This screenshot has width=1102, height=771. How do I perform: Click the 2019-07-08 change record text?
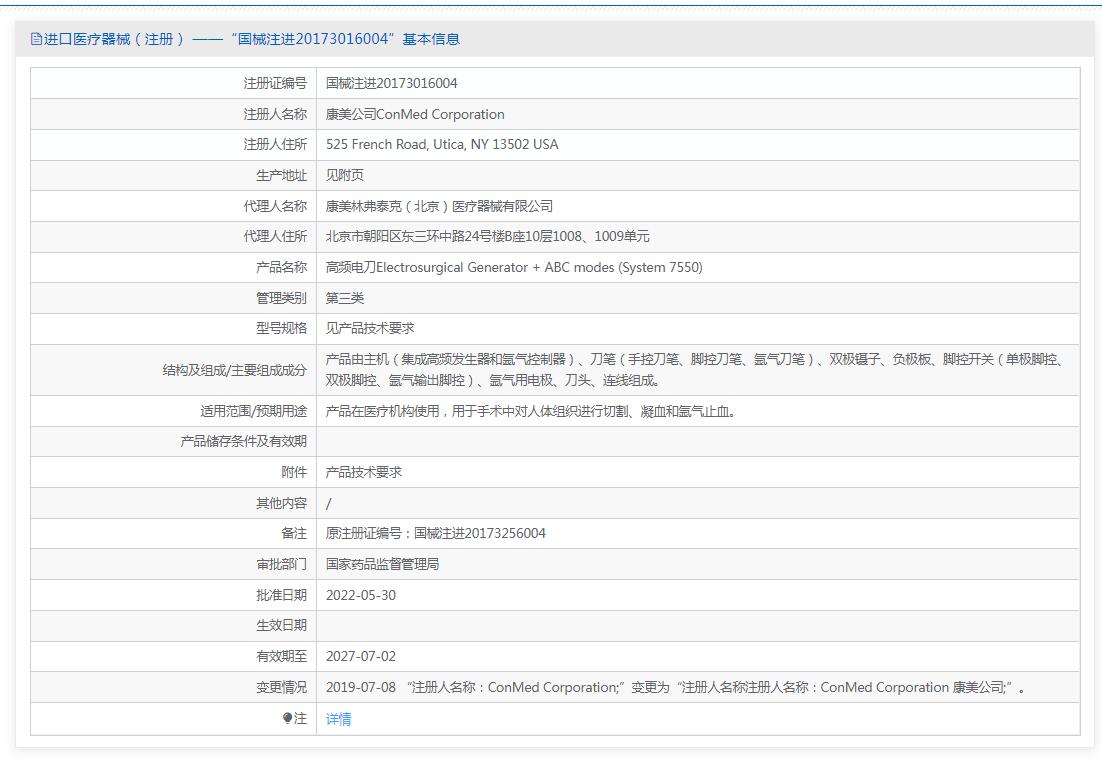tap(675, 687)
